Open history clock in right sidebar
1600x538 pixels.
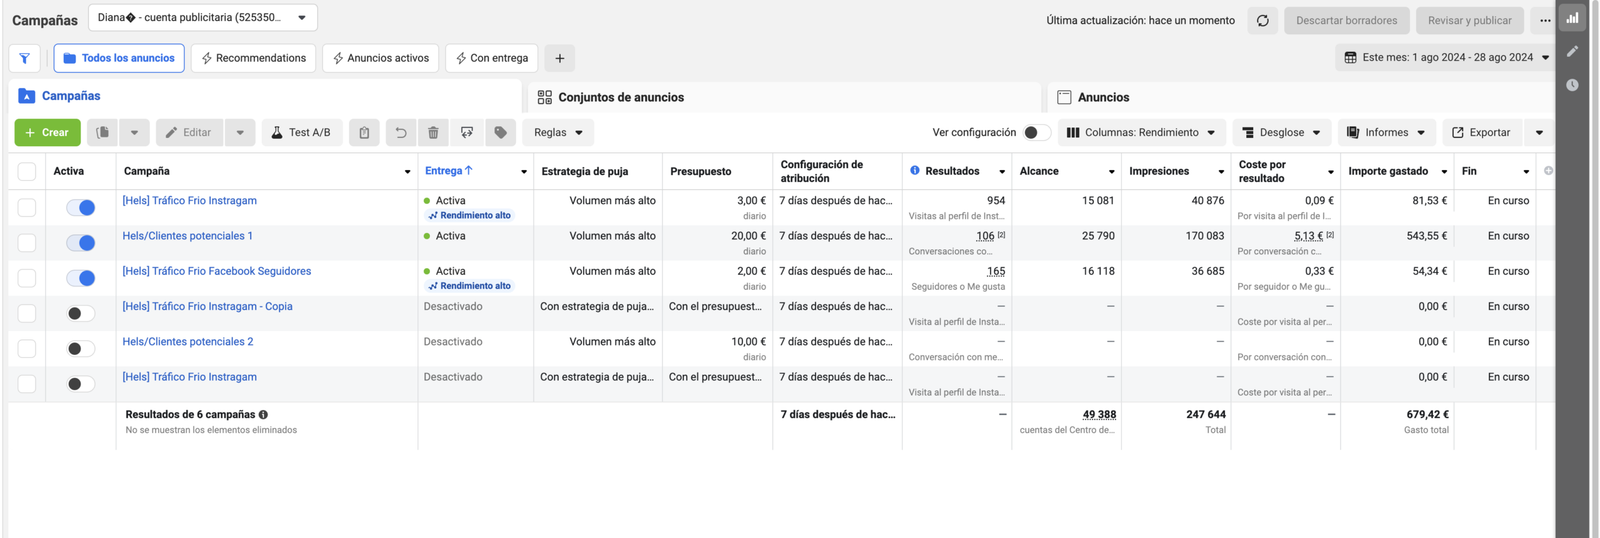pos(1573,85)
